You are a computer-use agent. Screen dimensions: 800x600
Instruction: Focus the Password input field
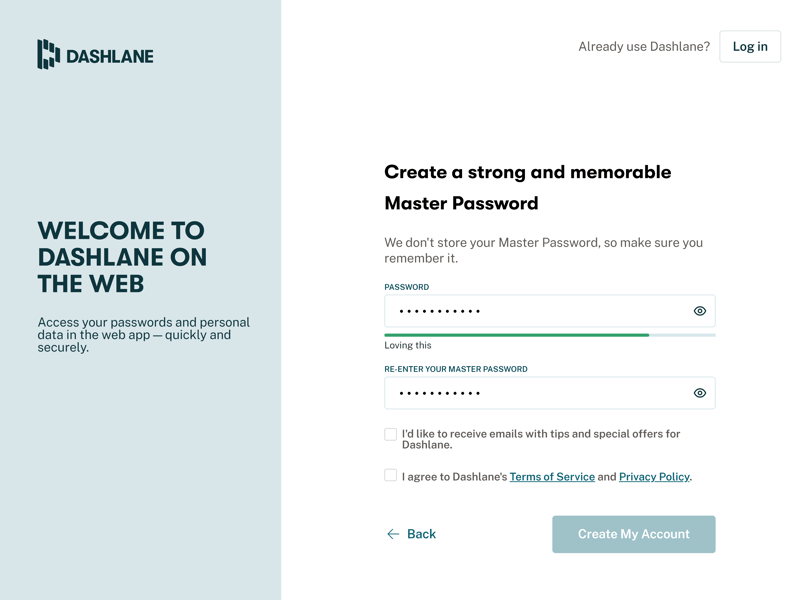point(535,311)
